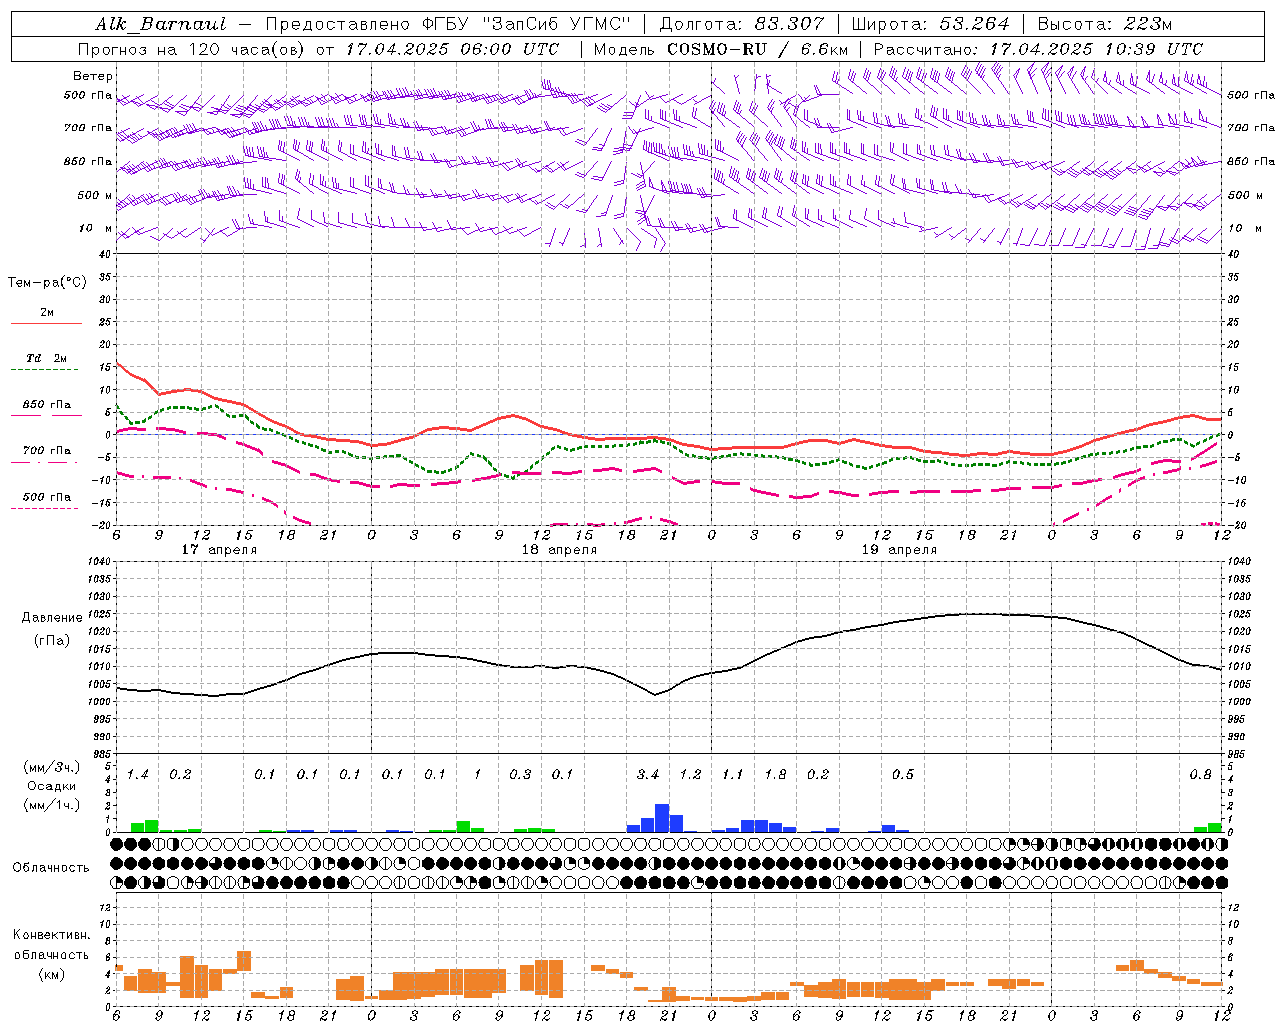The width and height of the screenshot is (1280, 1024).
Task: Click the Ветер panel label
Action: [93, 76]
